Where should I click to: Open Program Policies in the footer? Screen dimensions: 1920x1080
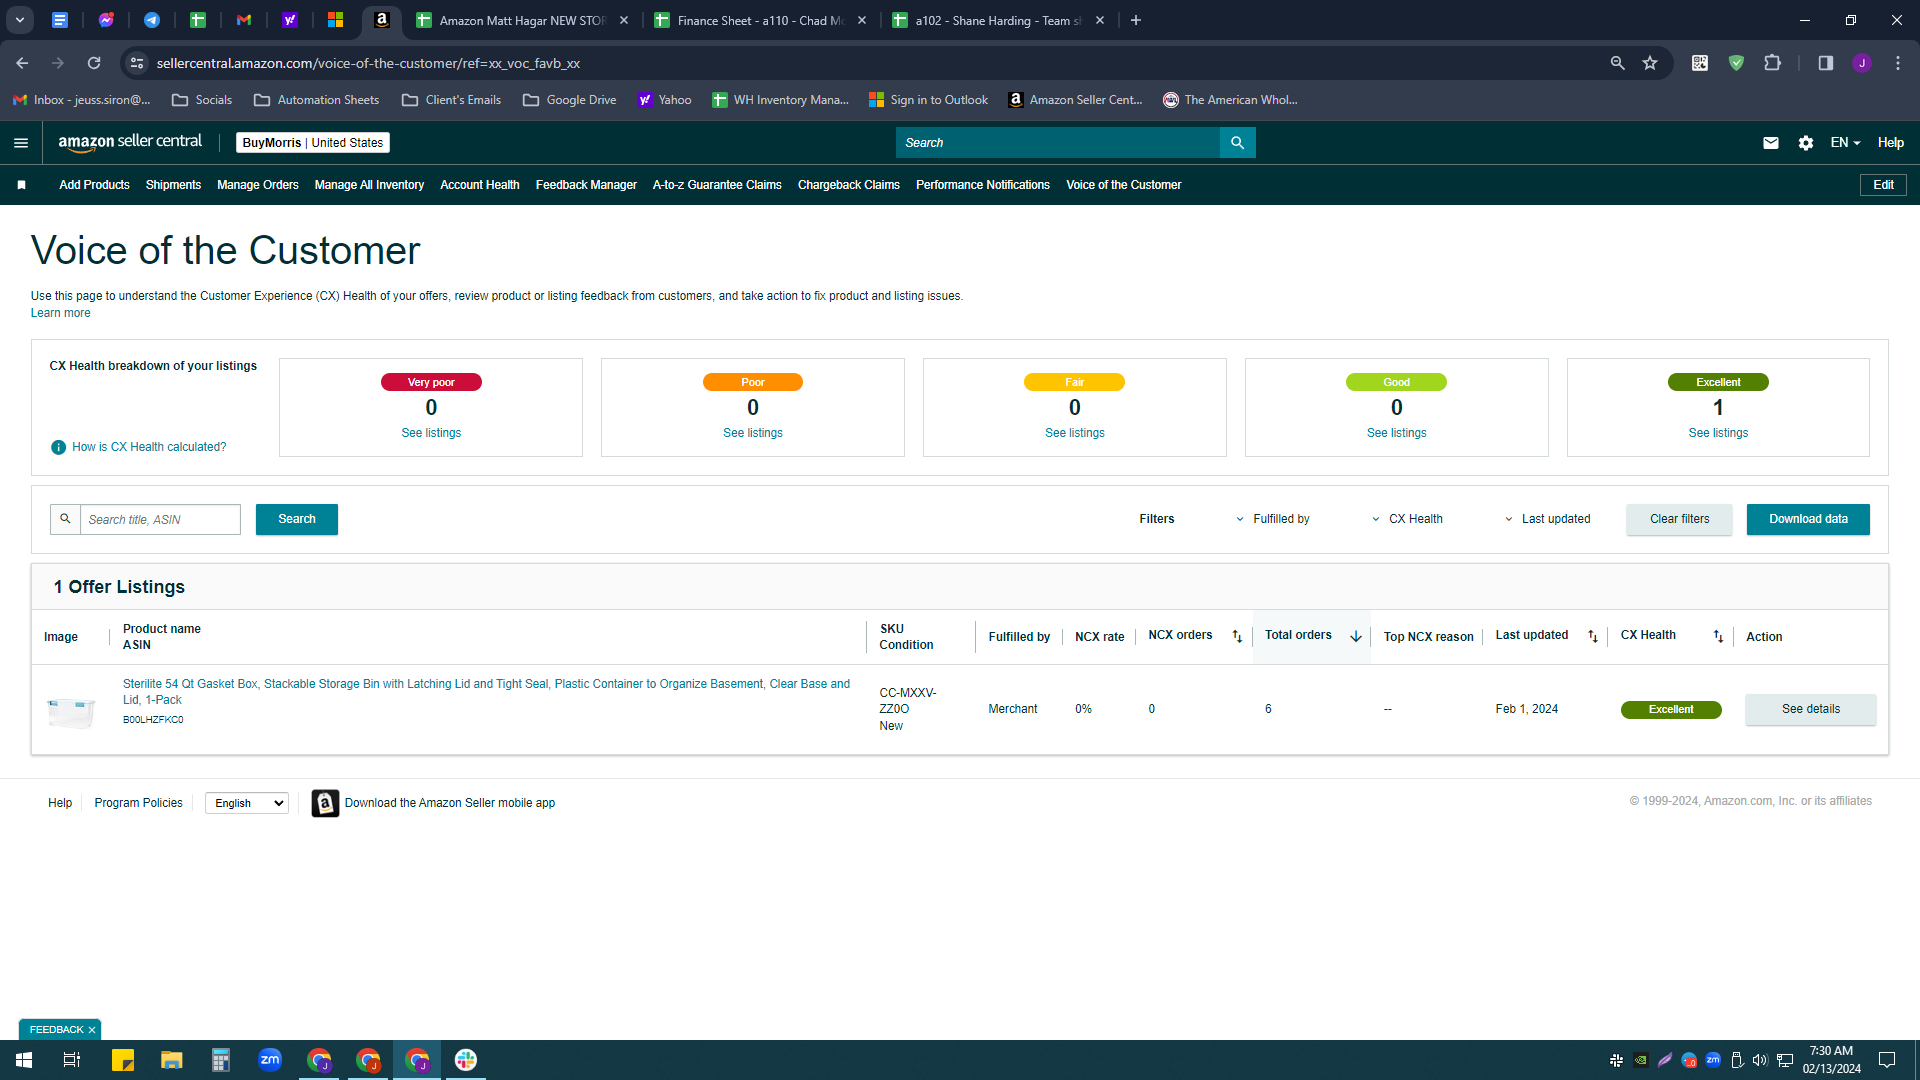point(139,803)
